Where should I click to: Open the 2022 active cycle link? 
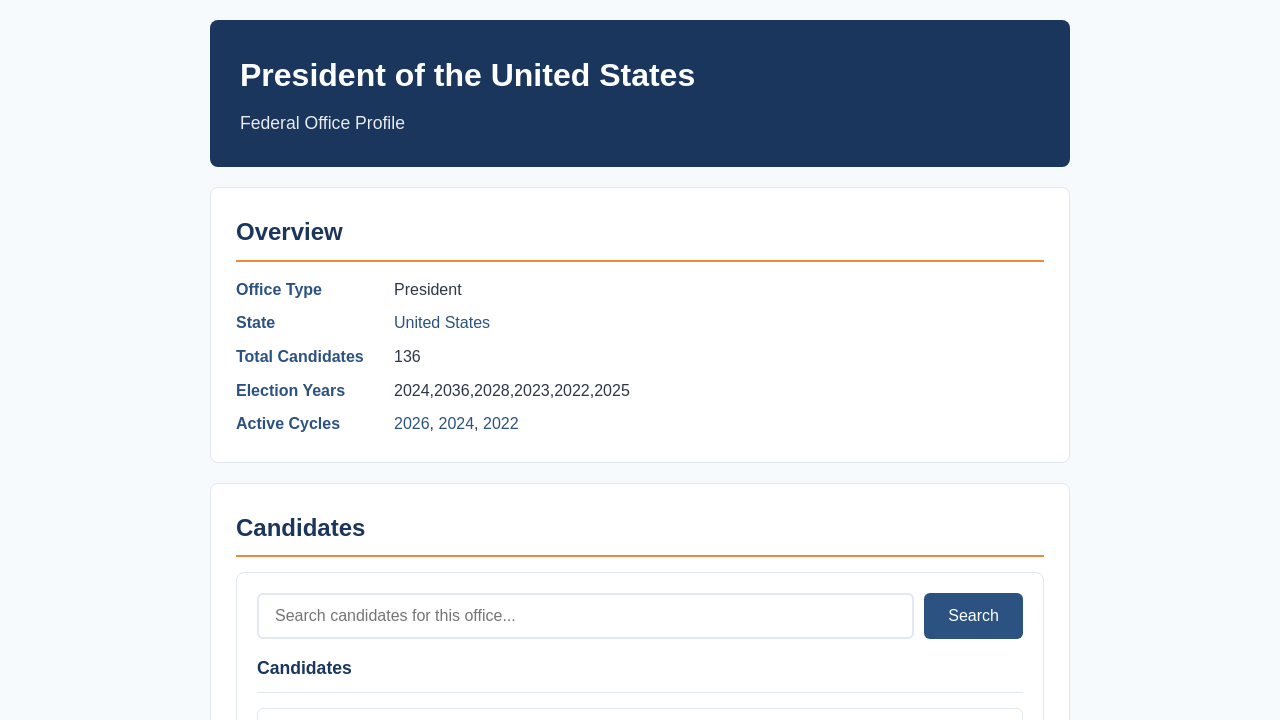tap(501, 424)
